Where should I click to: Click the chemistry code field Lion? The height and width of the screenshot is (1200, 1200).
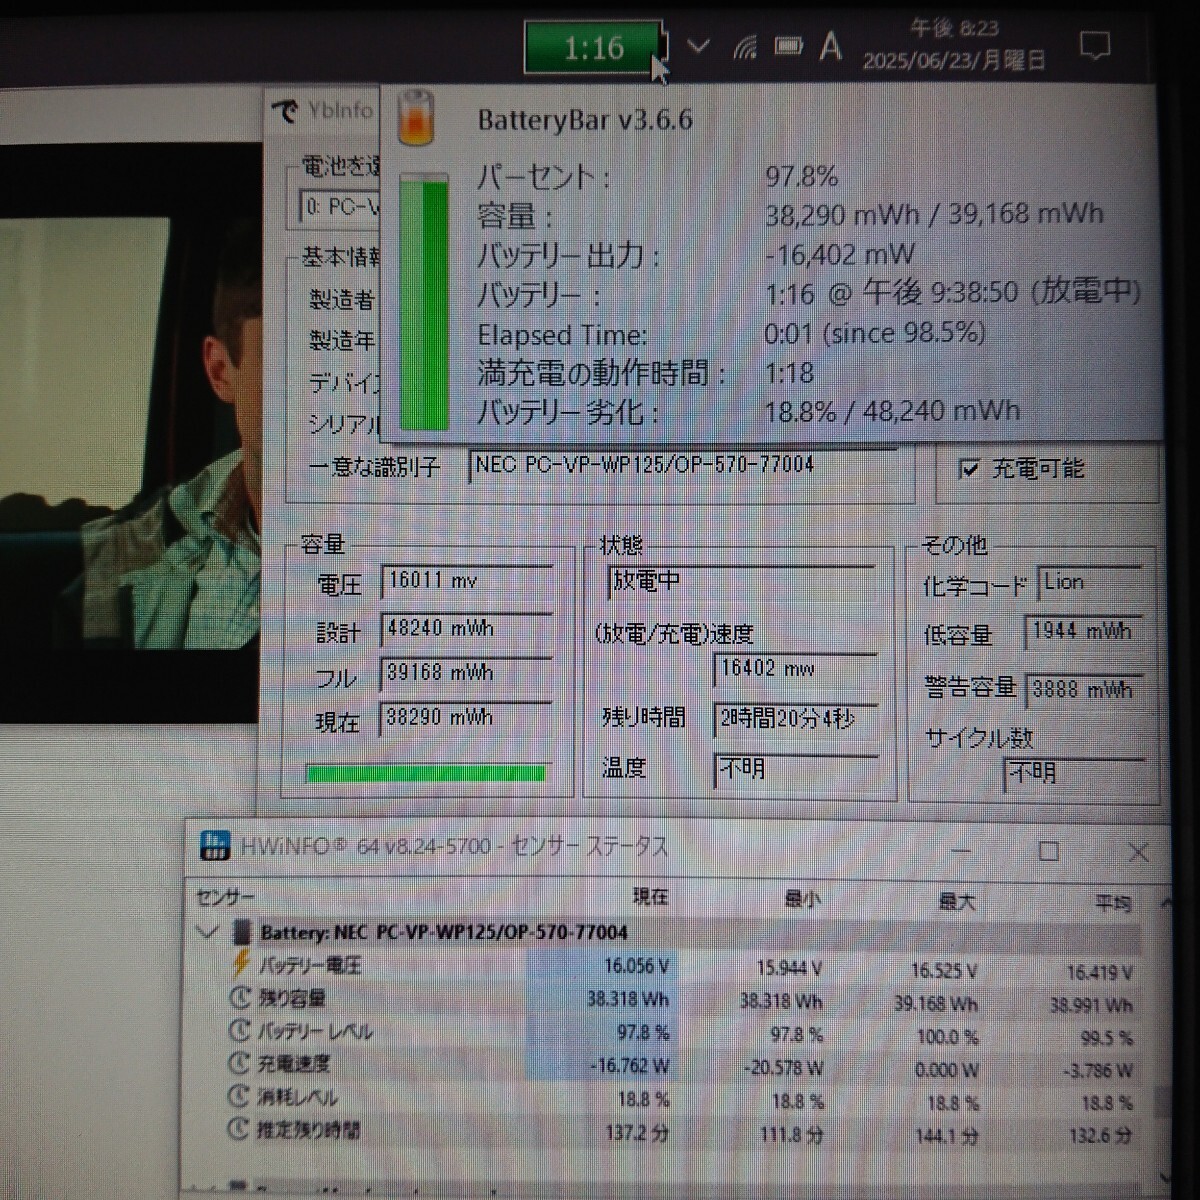(1090, 582)
